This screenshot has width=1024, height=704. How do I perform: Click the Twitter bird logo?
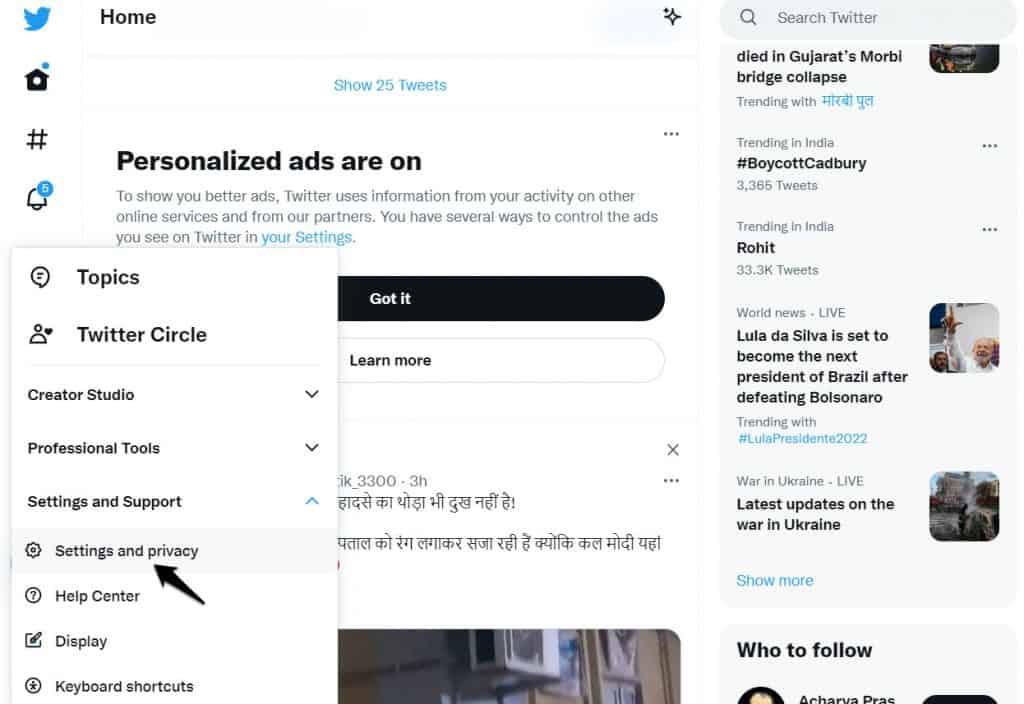click(x=37, y=18)
